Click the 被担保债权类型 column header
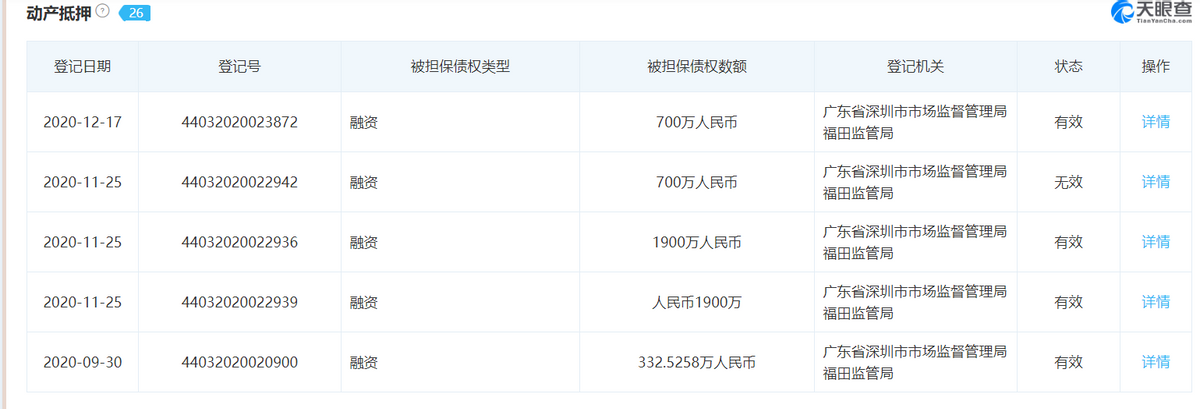The image size is (1200, 409). click(460, 67)
